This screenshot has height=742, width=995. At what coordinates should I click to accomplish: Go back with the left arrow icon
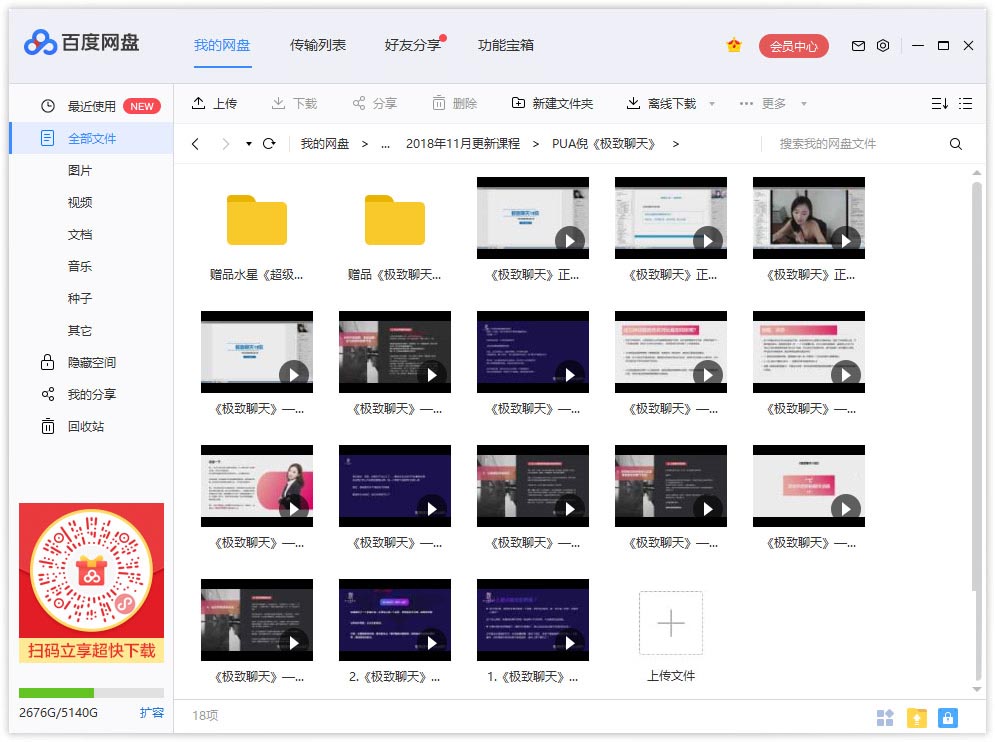point(196,144)
